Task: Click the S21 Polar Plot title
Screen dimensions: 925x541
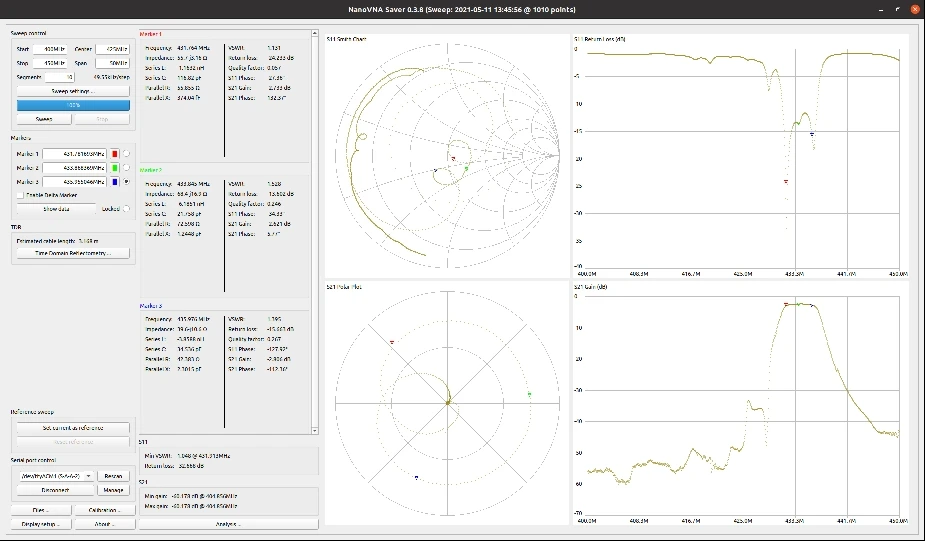Action: tap(345, 287)
